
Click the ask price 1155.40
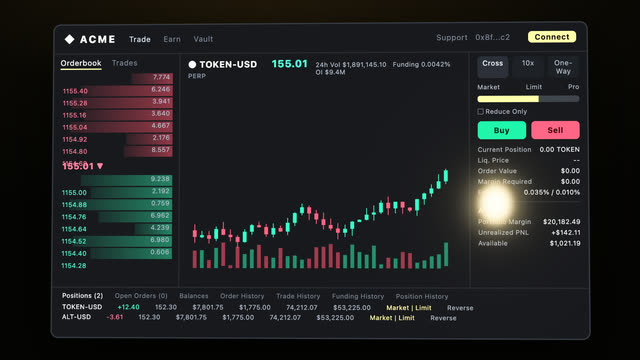pyautogui.click(x=75, y=91)
